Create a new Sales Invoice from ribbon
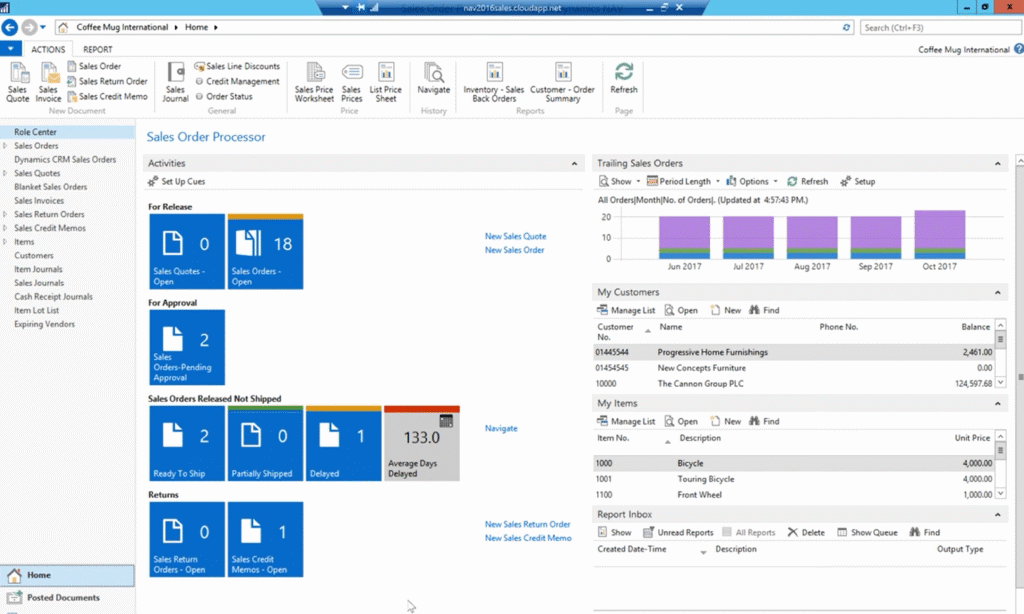The width and height of the screenshot is (1024, 614). pyautogui.click(x=48, y=82)
